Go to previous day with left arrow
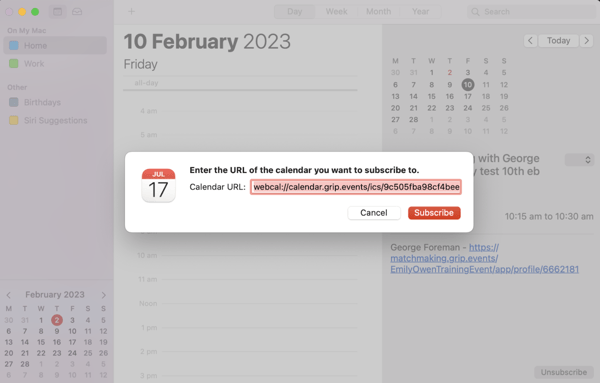Viewport: 600px width, 383px height. 530,41
